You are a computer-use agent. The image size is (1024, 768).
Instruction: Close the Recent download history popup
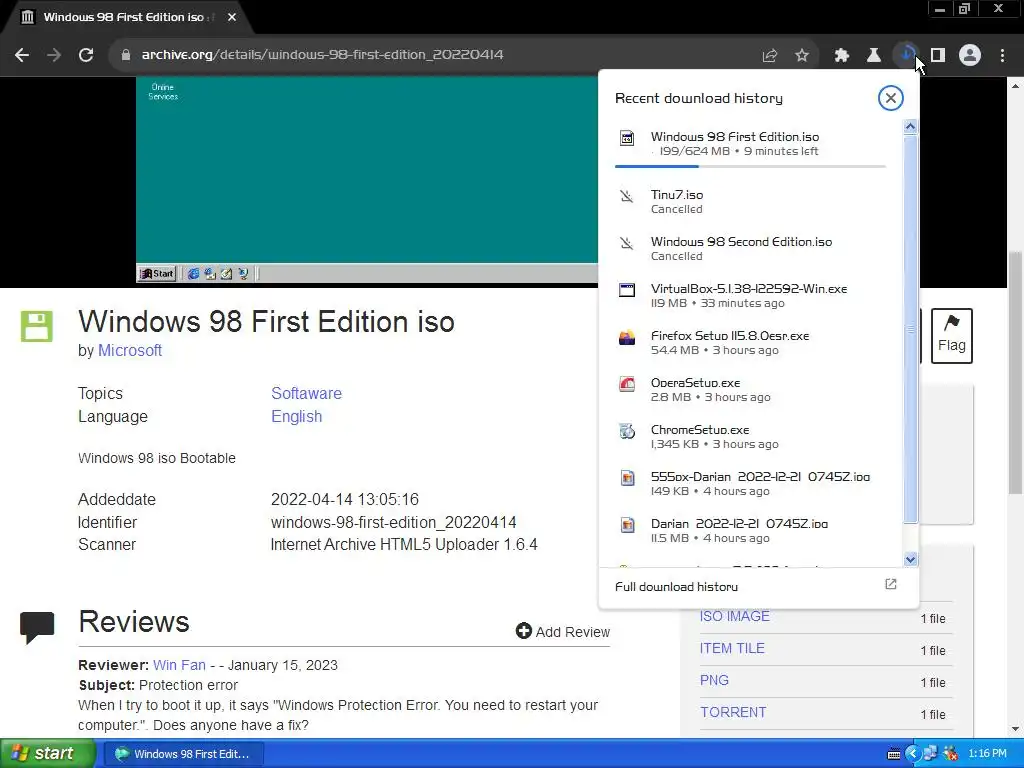tap(890, 98)
